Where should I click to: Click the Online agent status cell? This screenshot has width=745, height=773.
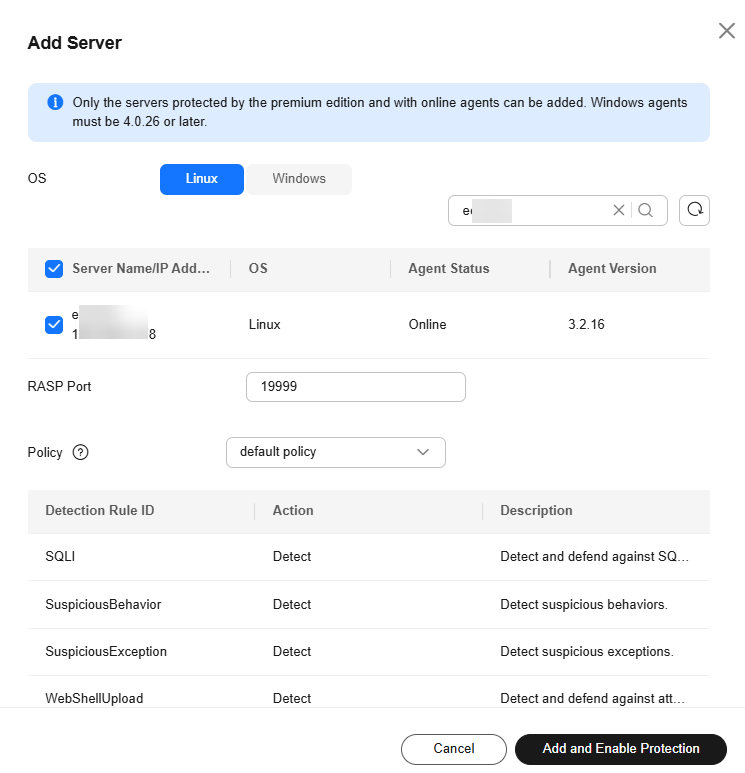pyautogui.click(x=427, y=324)
